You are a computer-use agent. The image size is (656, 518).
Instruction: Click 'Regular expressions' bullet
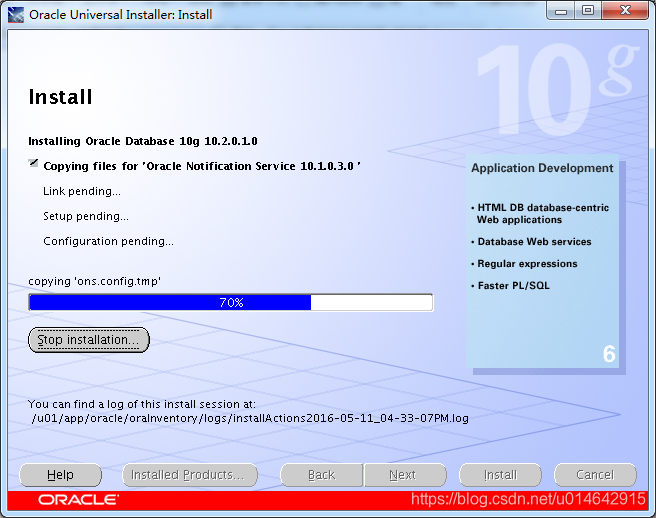point(524,264)
